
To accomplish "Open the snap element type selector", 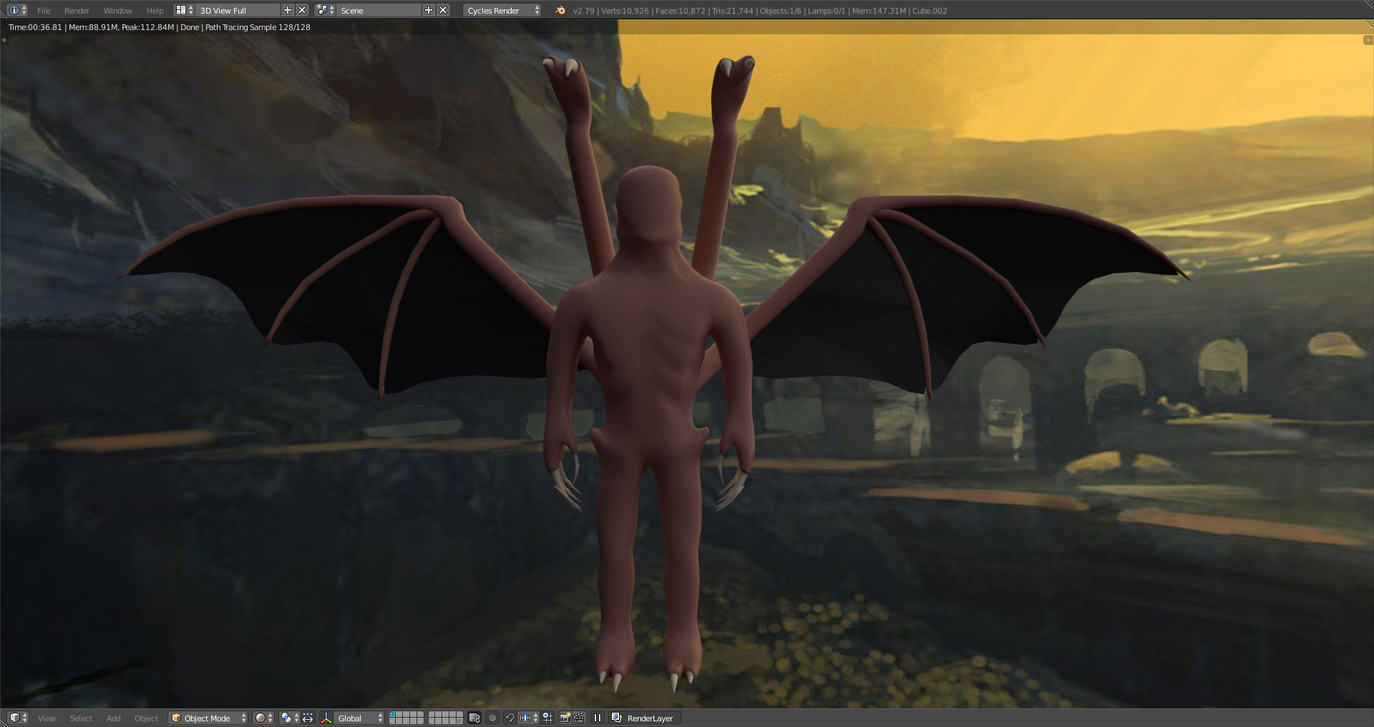I will [529, 718].
